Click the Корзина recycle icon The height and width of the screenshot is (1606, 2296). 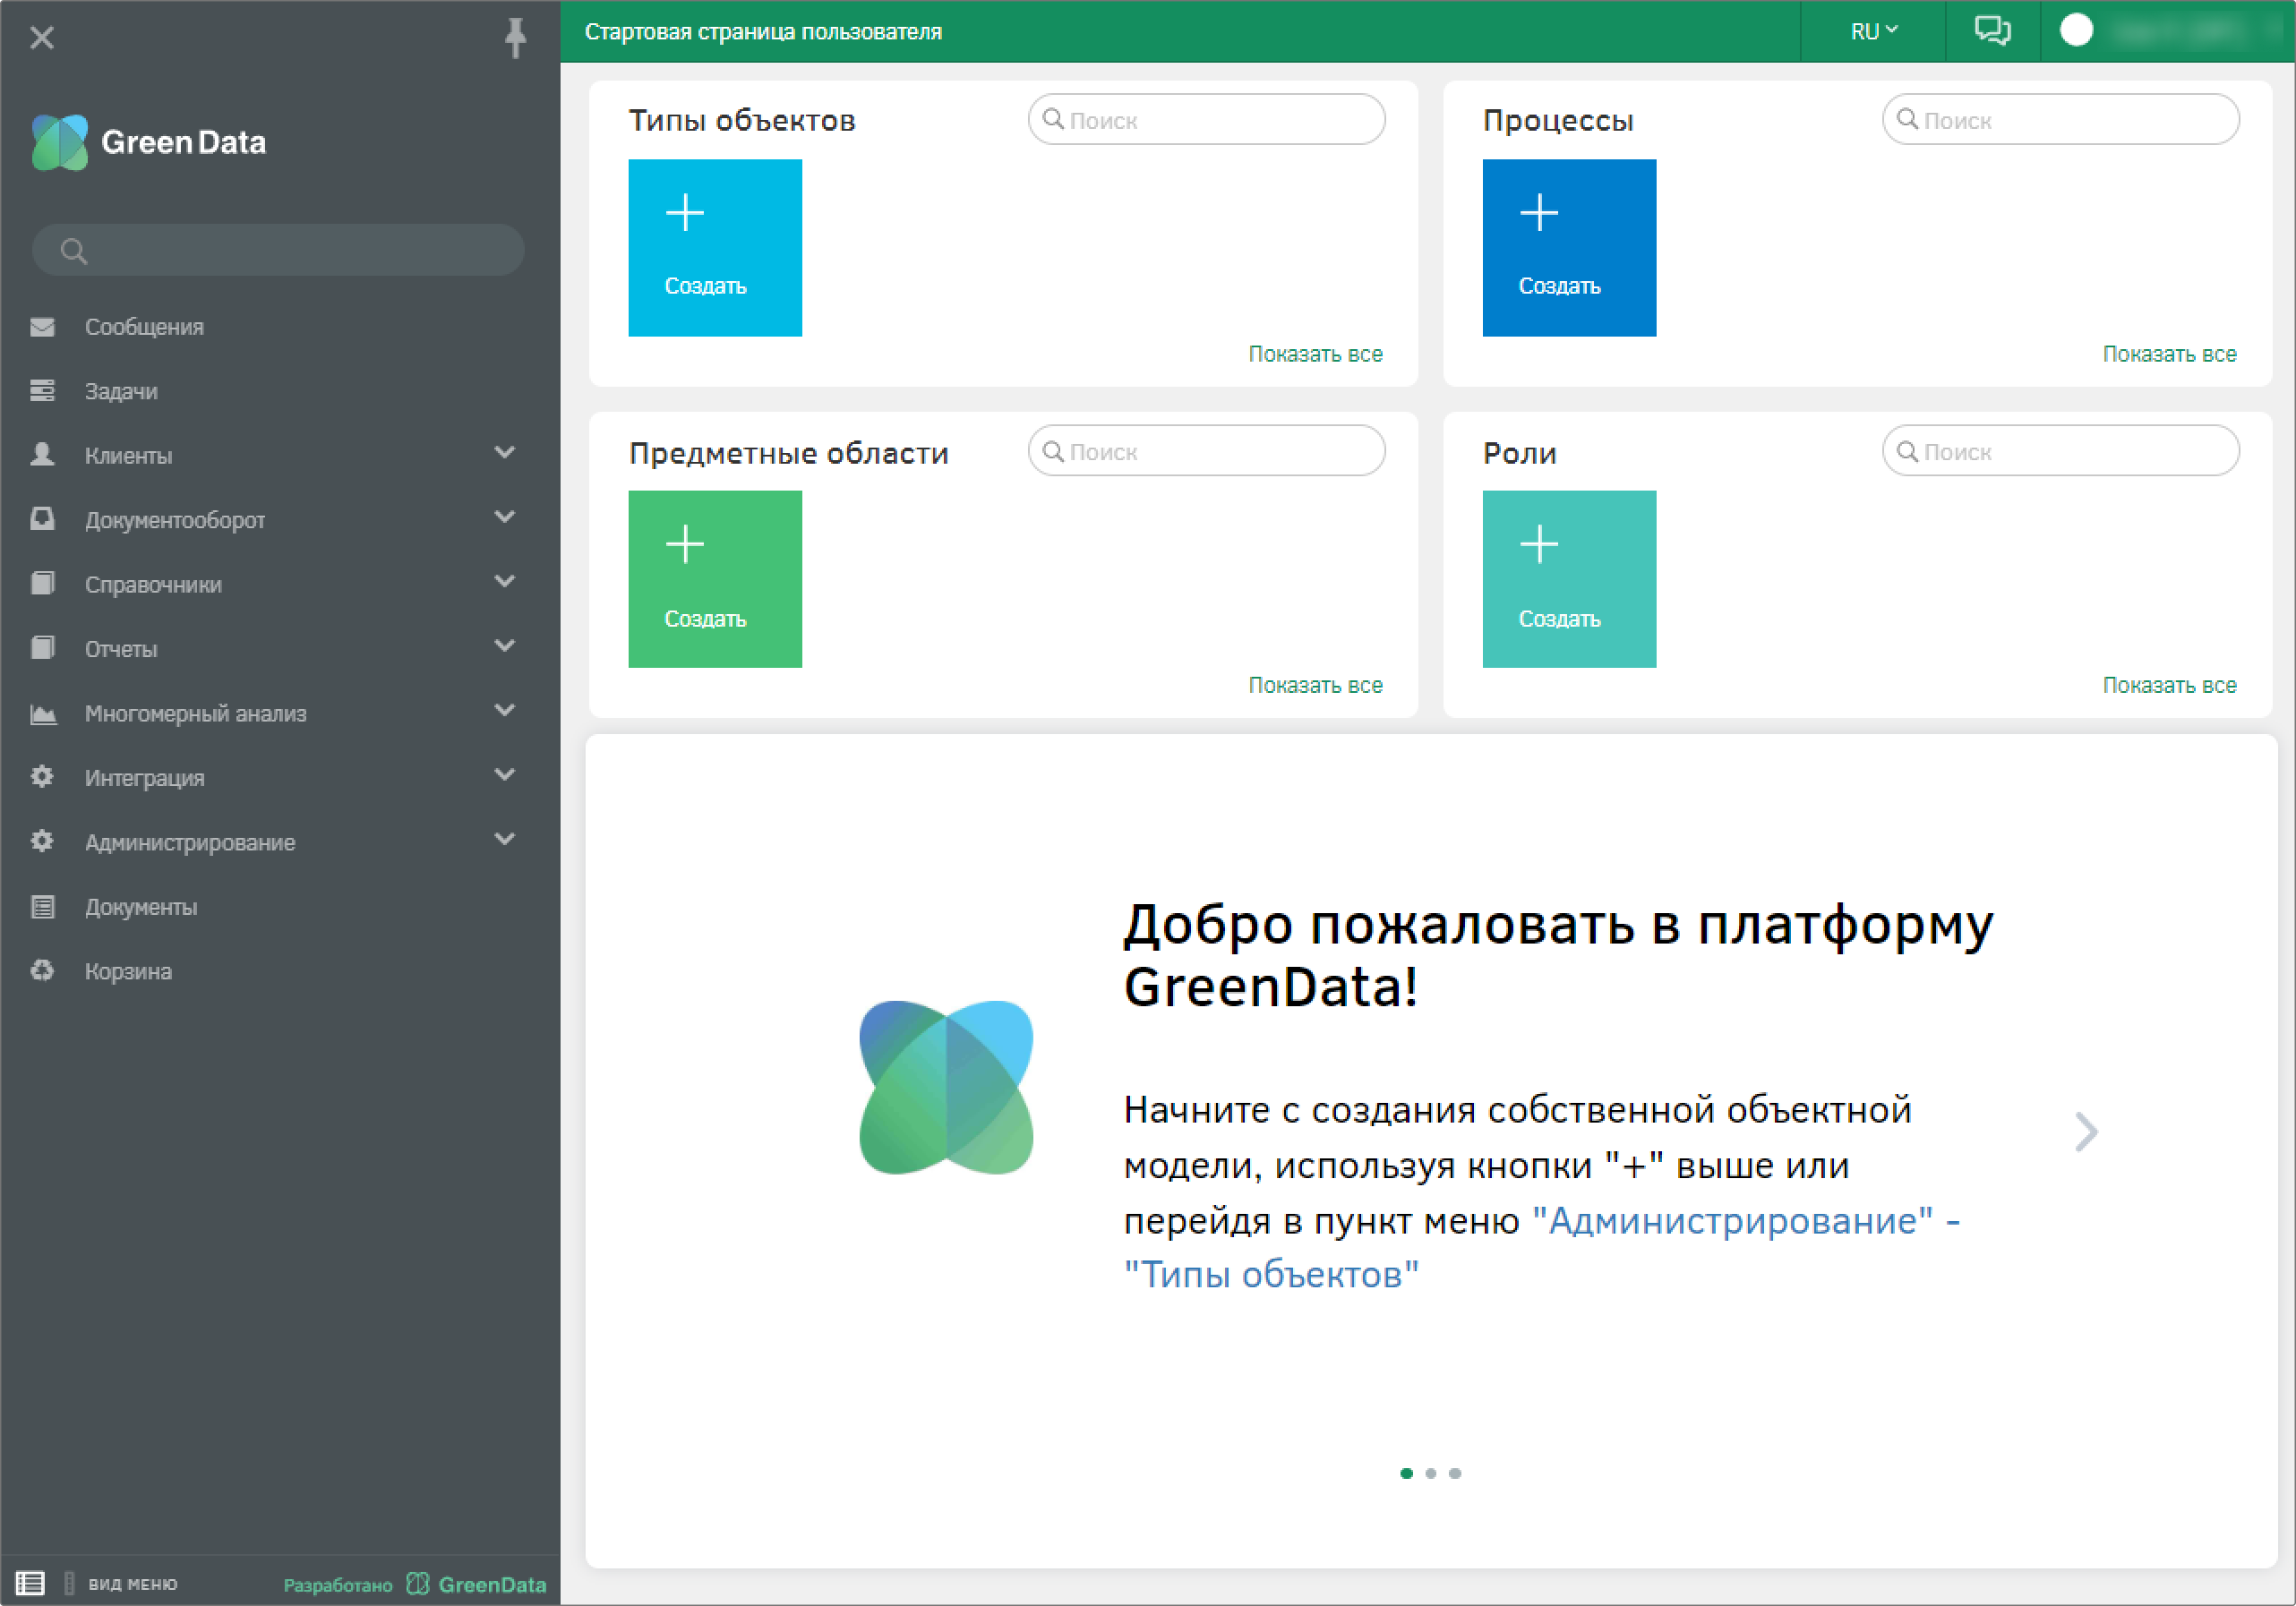42,970
